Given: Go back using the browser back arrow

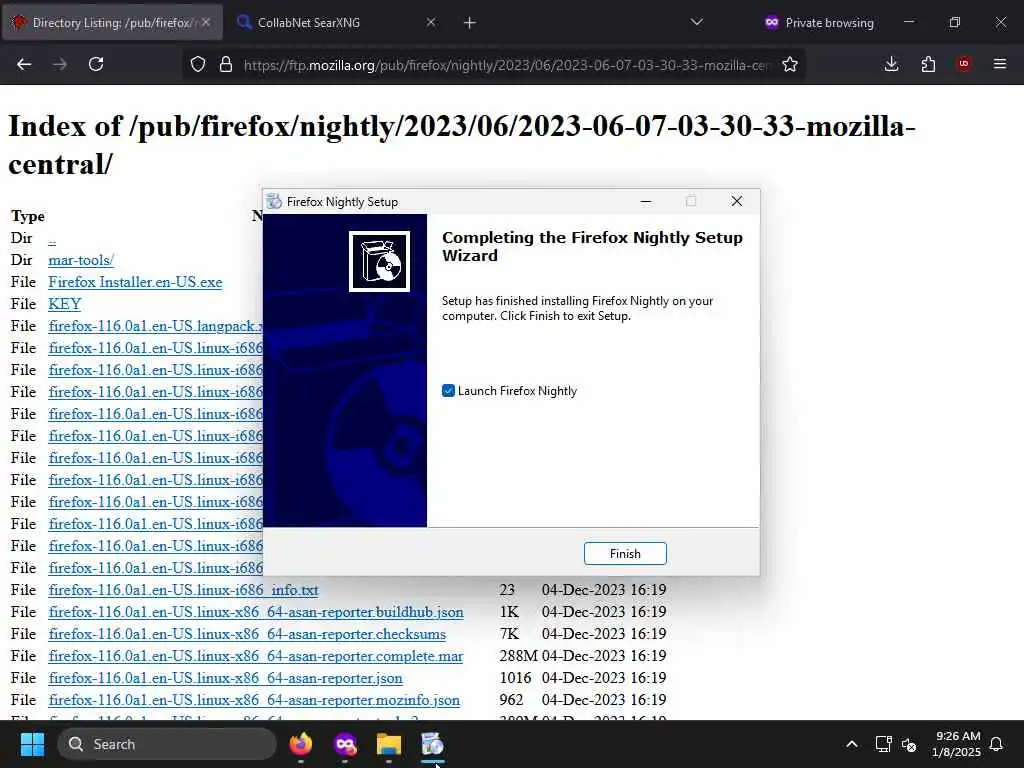Looking at the screenshot, I should 24,64.
